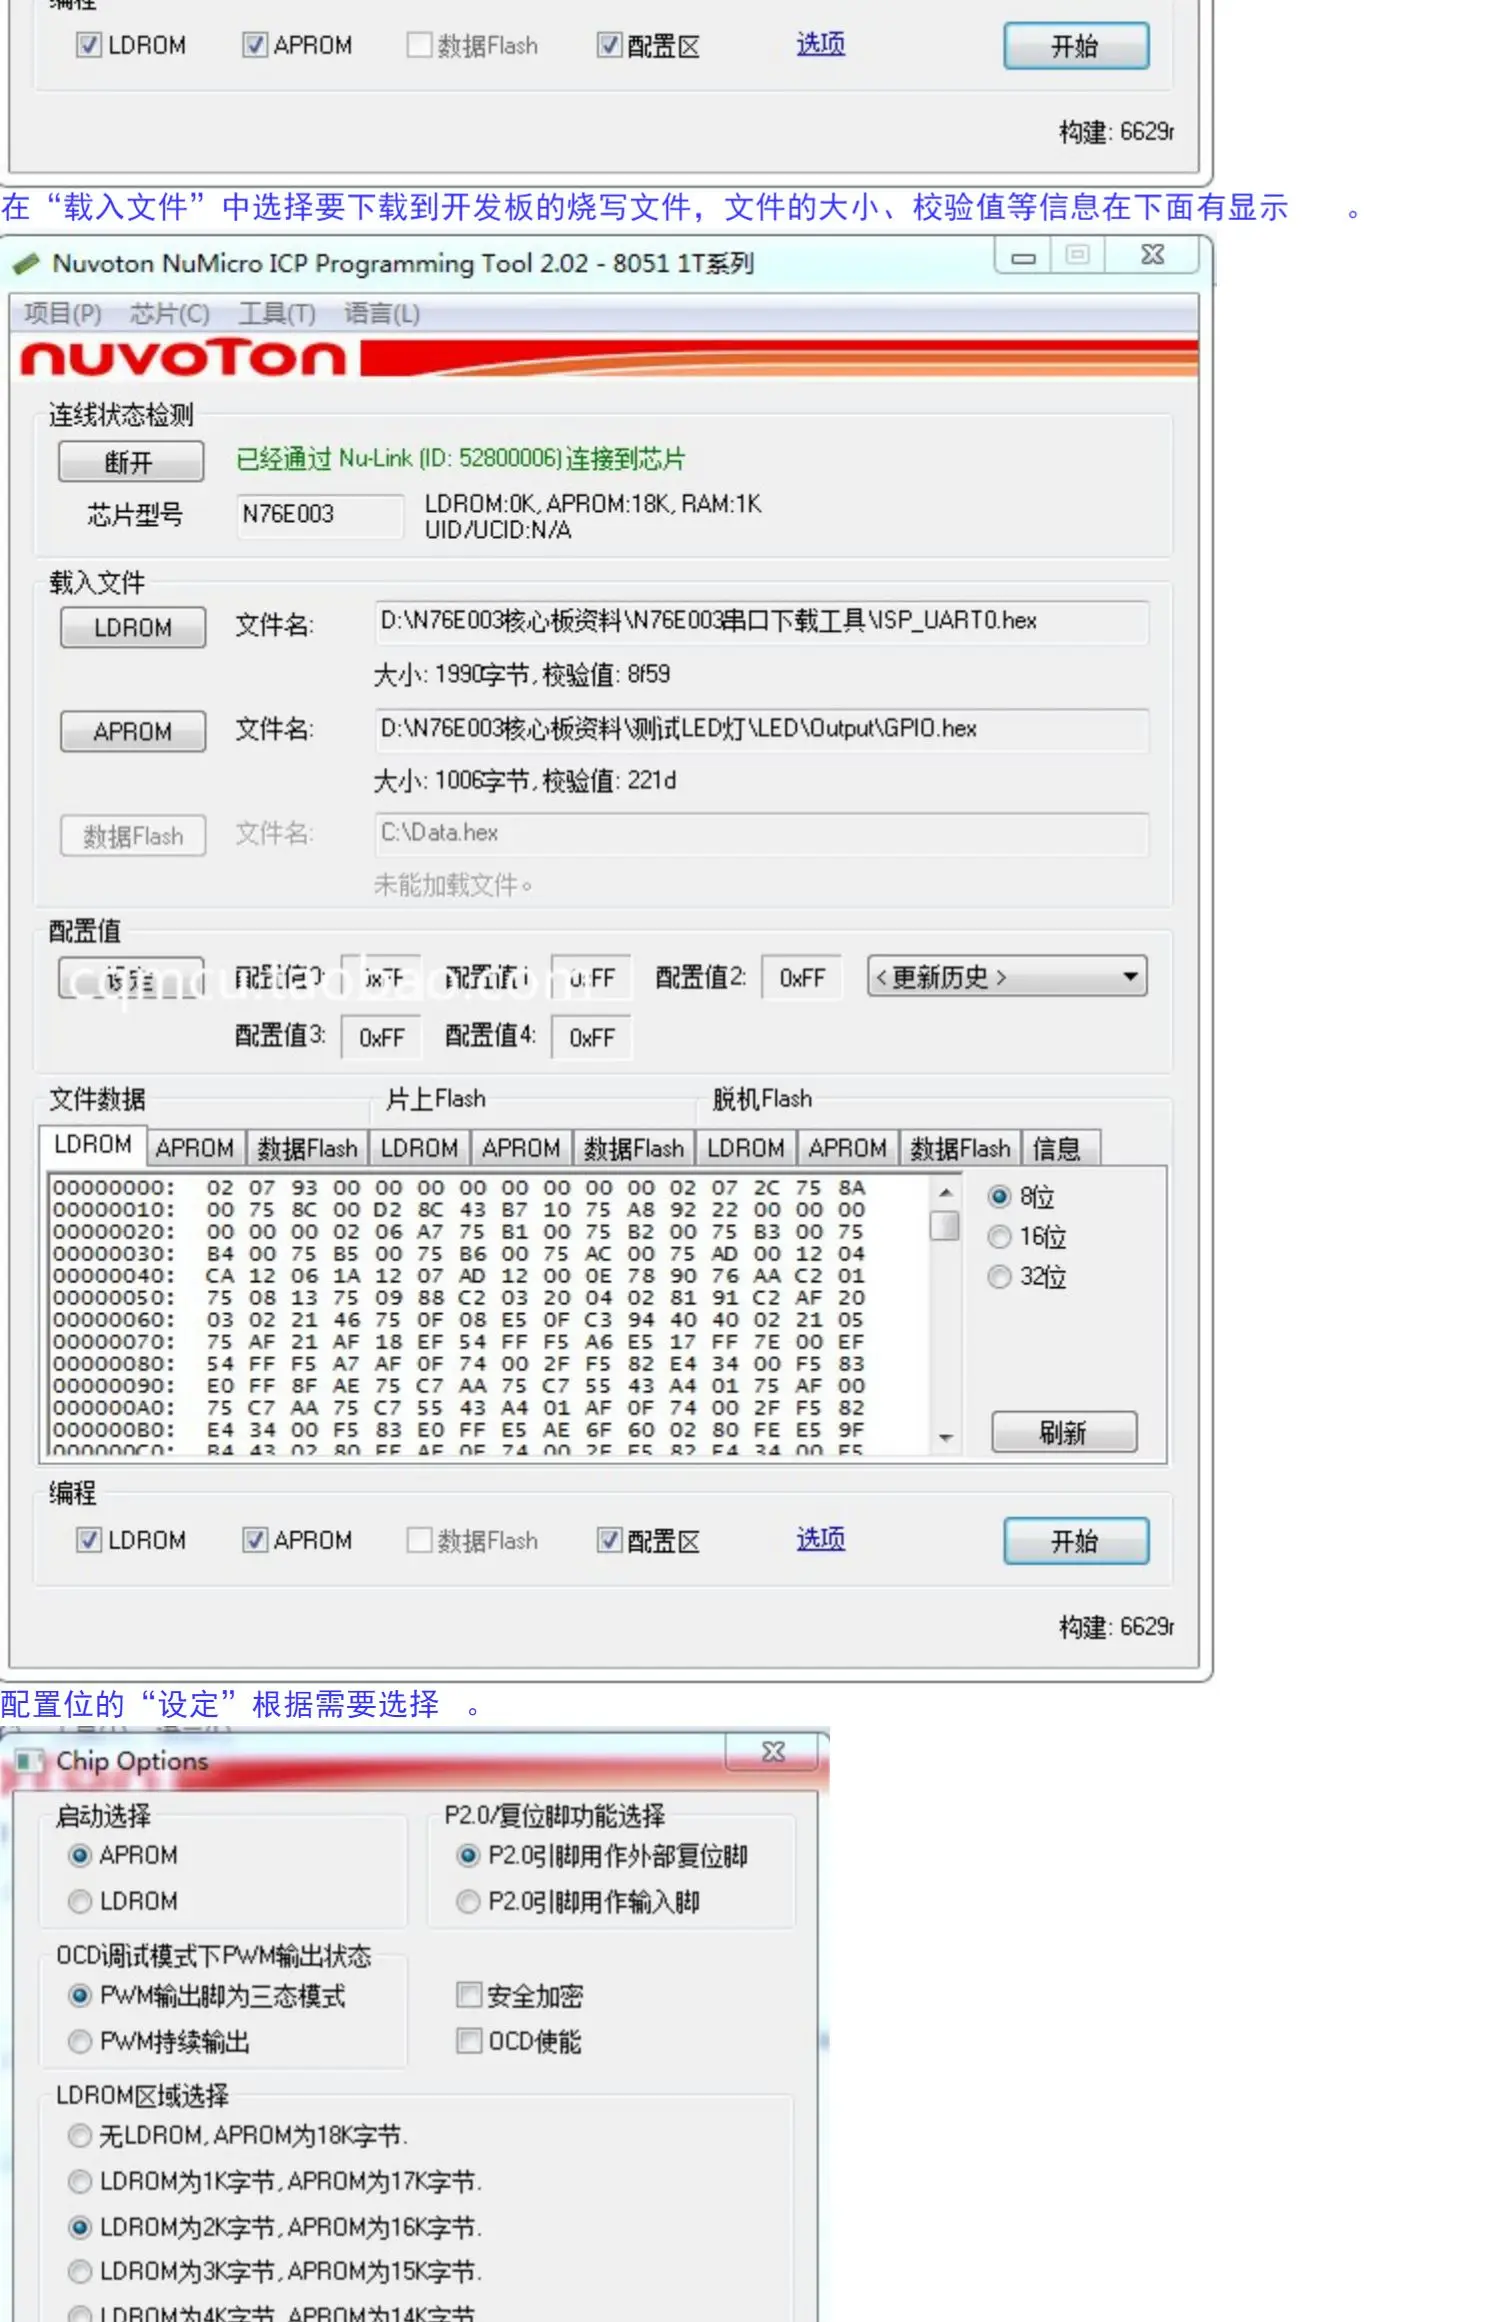Image resolution: width=1500 pixels, height=2322 pixels.
Task: Open the 语言(L) menu
Action: click(382, 314)
